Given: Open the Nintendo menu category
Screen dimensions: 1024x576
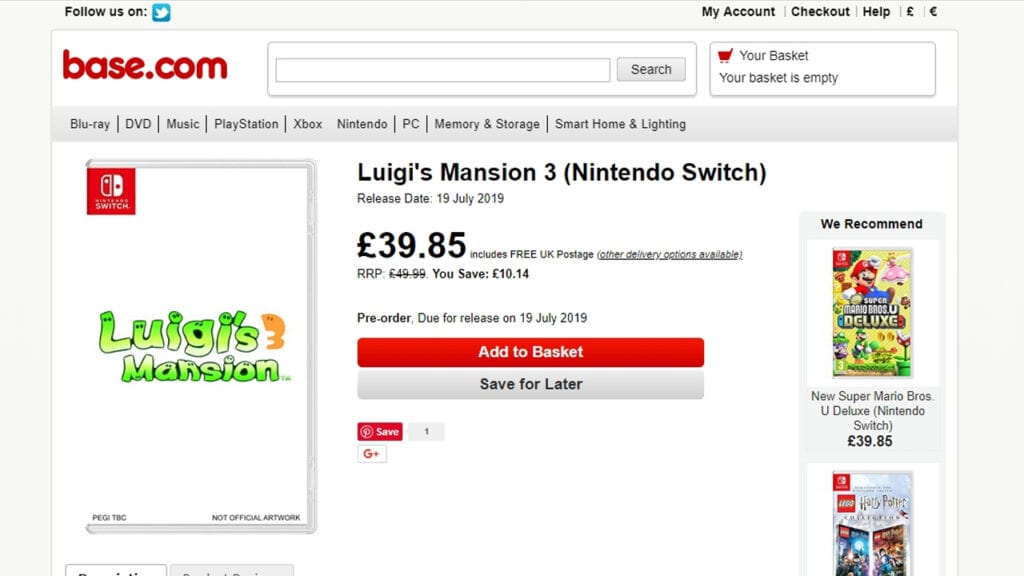Looking at the screenshot, I should coord(362,124).
